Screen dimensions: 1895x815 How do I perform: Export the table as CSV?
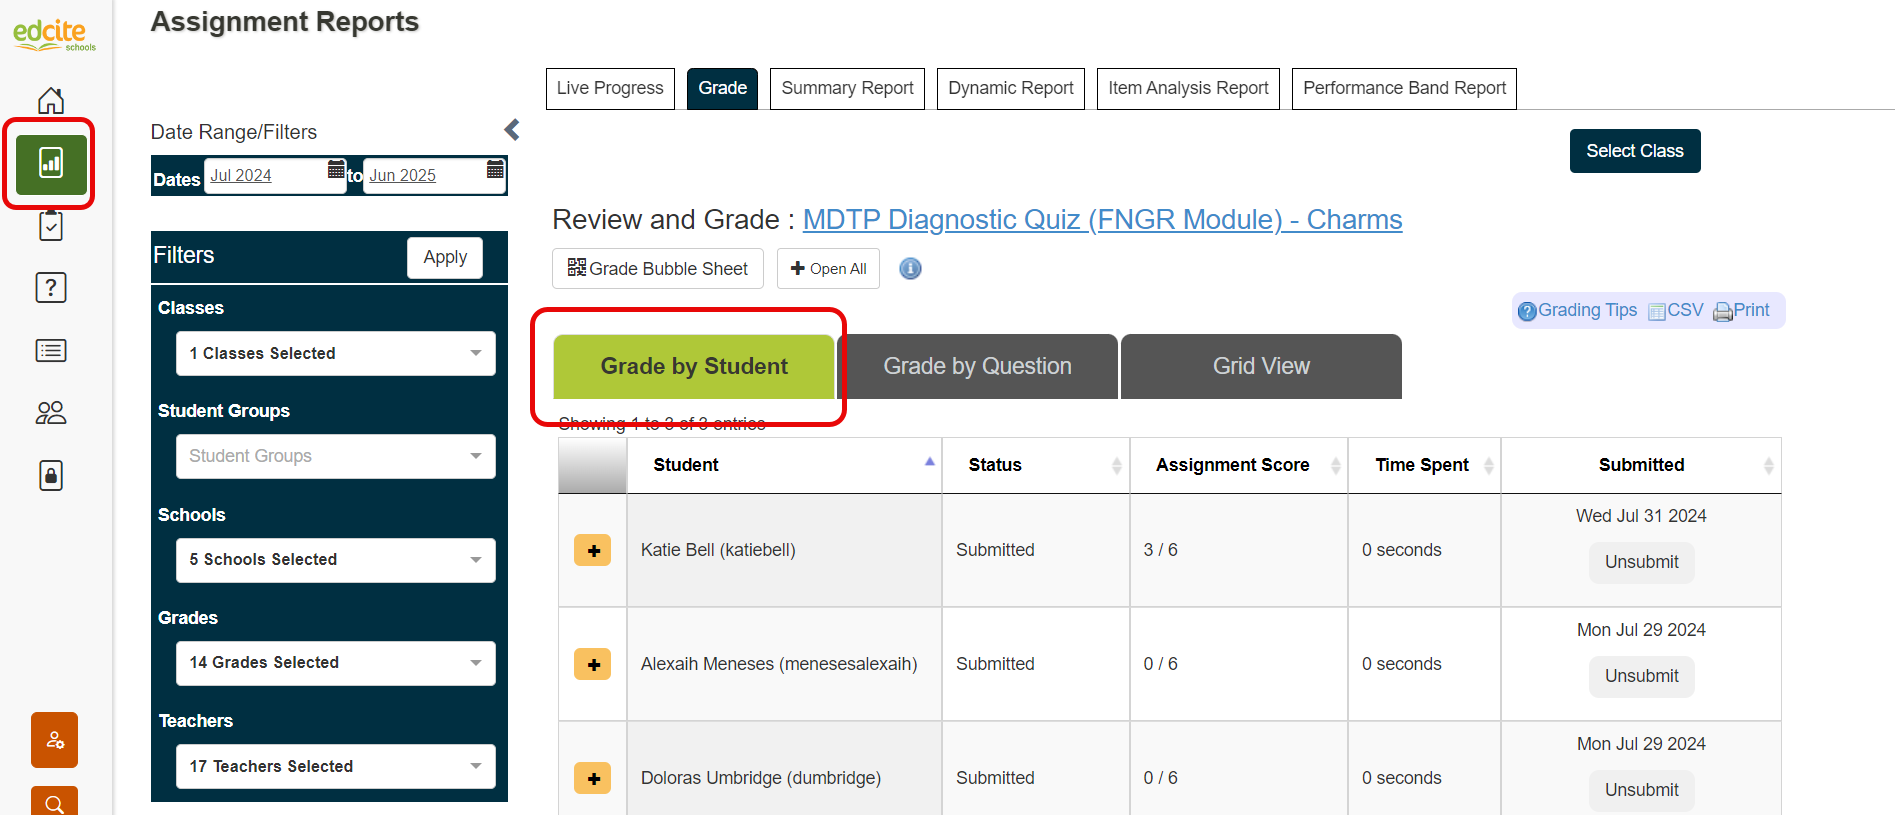tap(1676, 311)
